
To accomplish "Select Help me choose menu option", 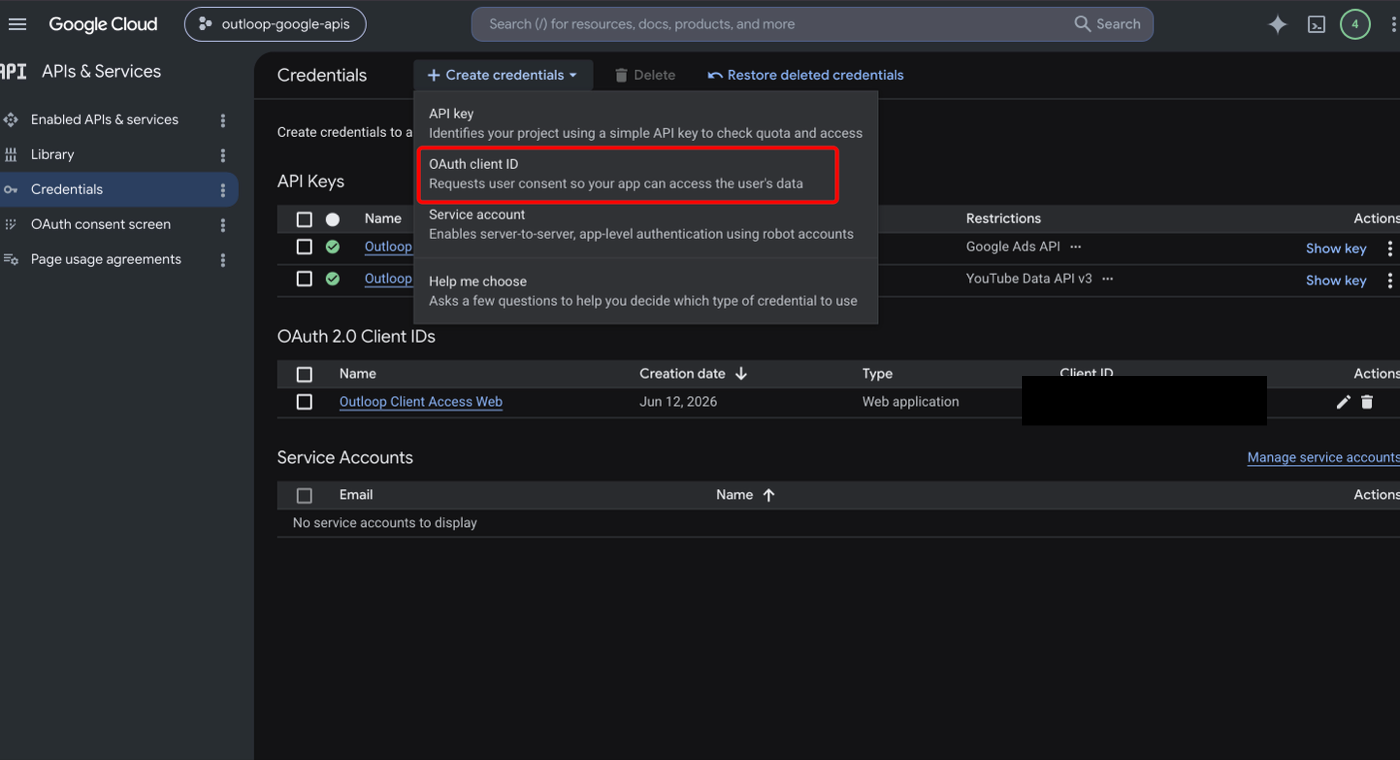I will point(646,291).
